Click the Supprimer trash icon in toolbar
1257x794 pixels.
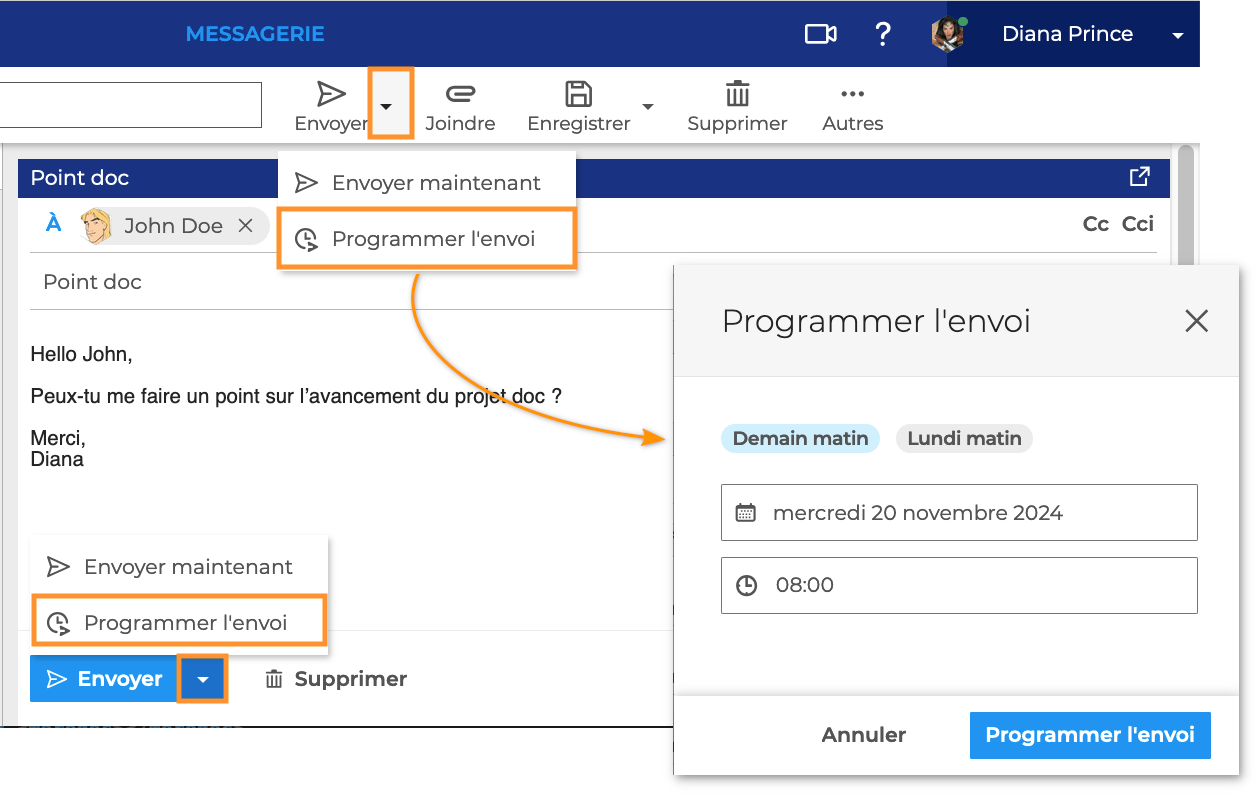pyautogui.click(x=737, y=94)
